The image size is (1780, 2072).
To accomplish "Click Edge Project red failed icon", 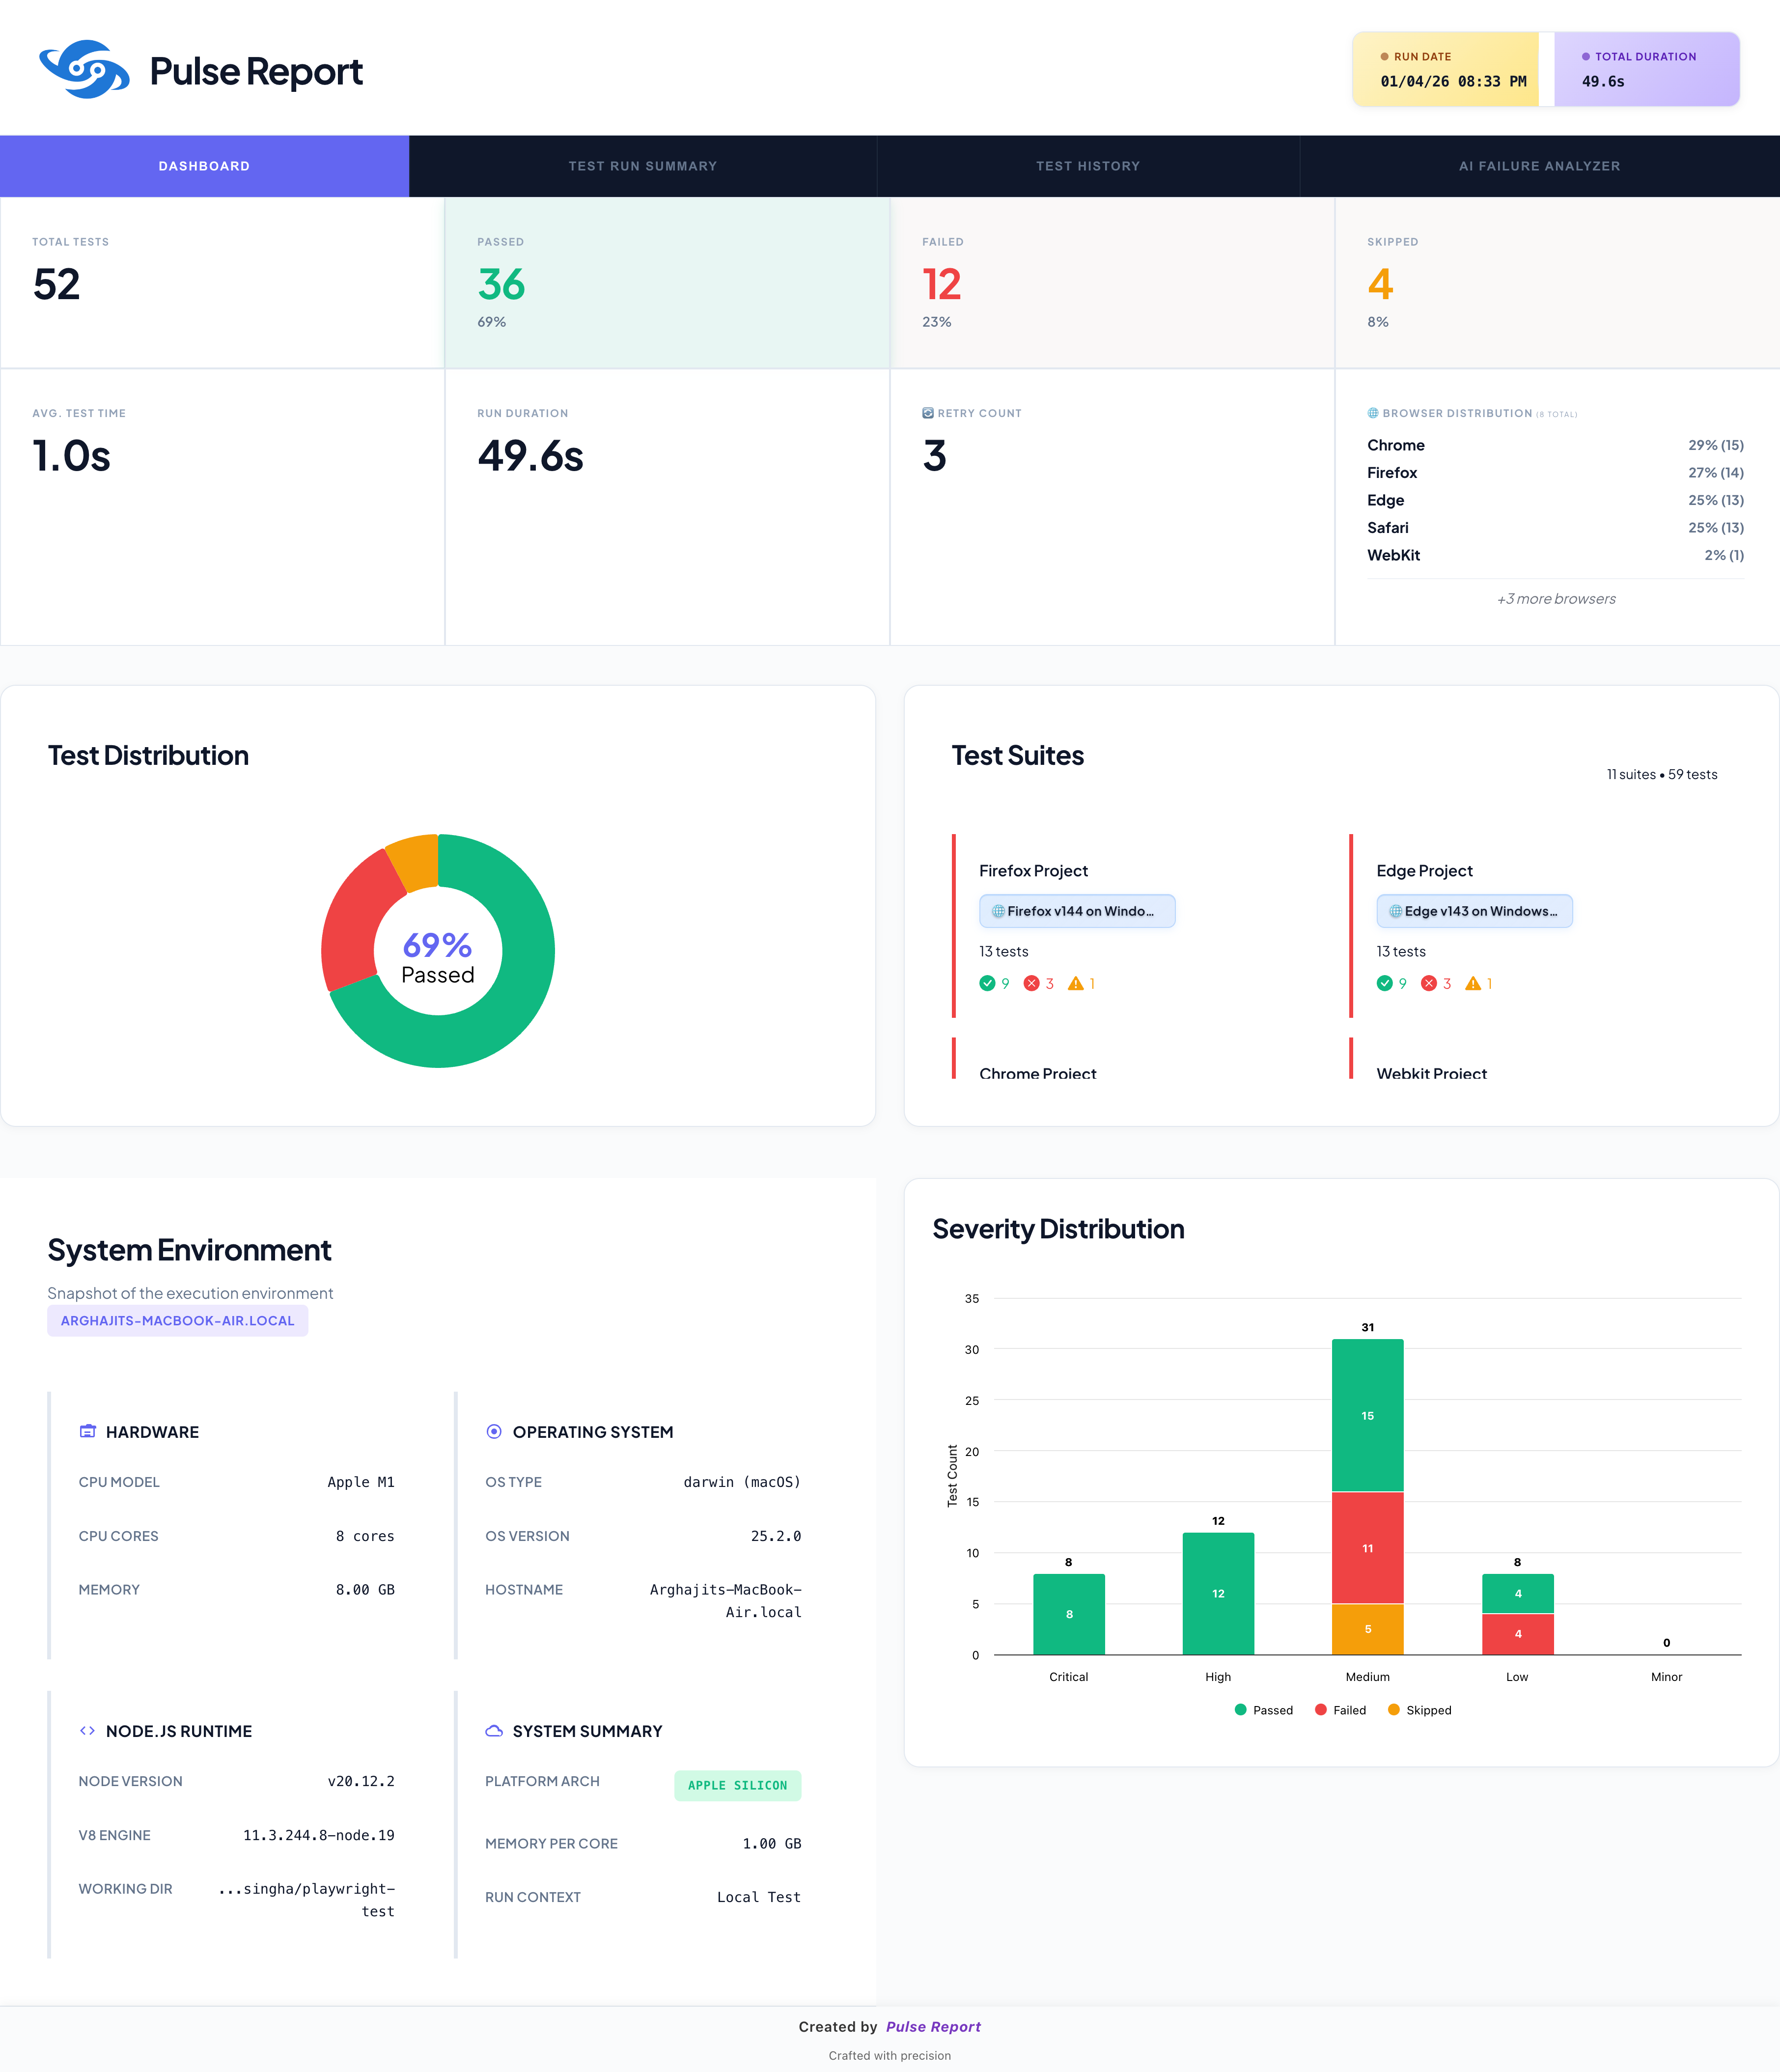I will click(x=1429, y=983).
